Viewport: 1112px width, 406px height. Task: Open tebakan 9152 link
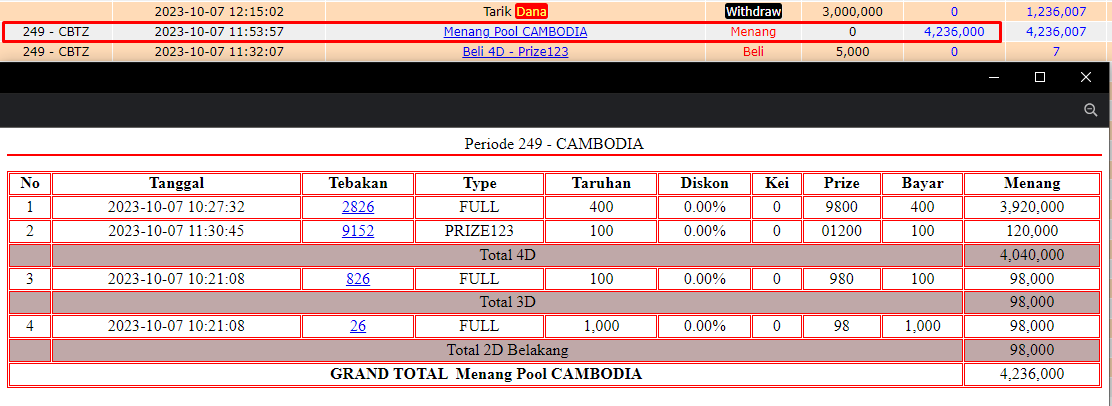[358, 231]
